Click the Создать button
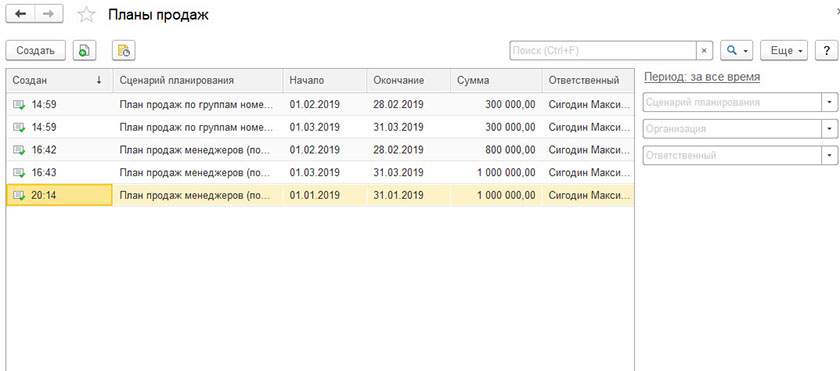The height and width of the screenshot is (371, 840). point(35,50)
